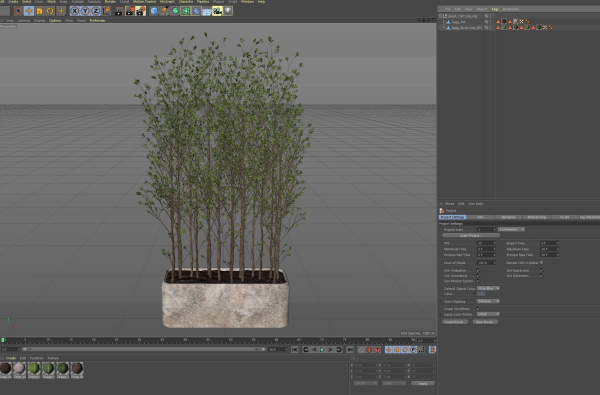Toggle the Use Animation checkbox
Image resolution: width=600 pixels, height=395 pixels.
(x=478, y=271)
